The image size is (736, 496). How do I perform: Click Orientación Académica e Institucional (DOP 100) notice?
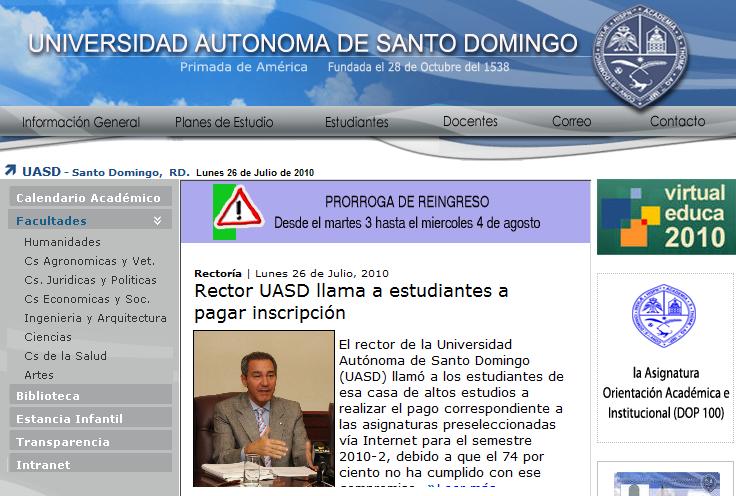pyautogui.click(x=666, y=393)
